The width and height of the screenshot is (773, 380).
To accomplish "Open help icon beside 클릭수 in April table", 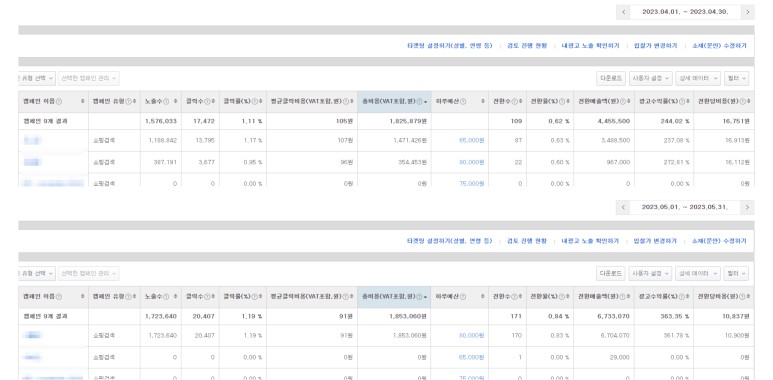I will 207,102.
